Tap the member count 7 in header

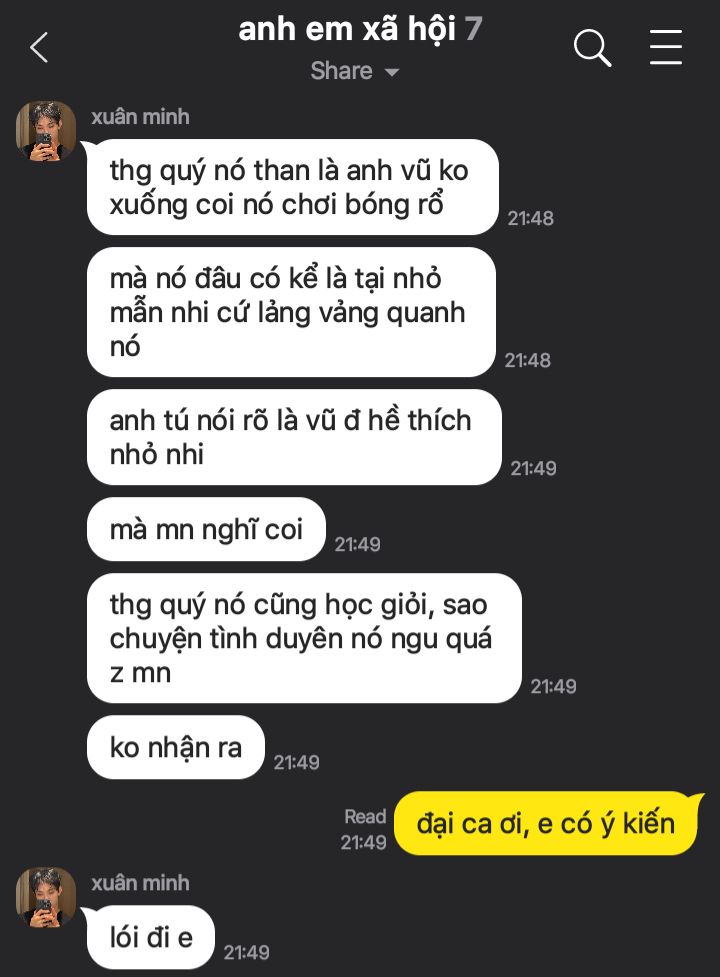pyautogui.click(x=473, y=29)
